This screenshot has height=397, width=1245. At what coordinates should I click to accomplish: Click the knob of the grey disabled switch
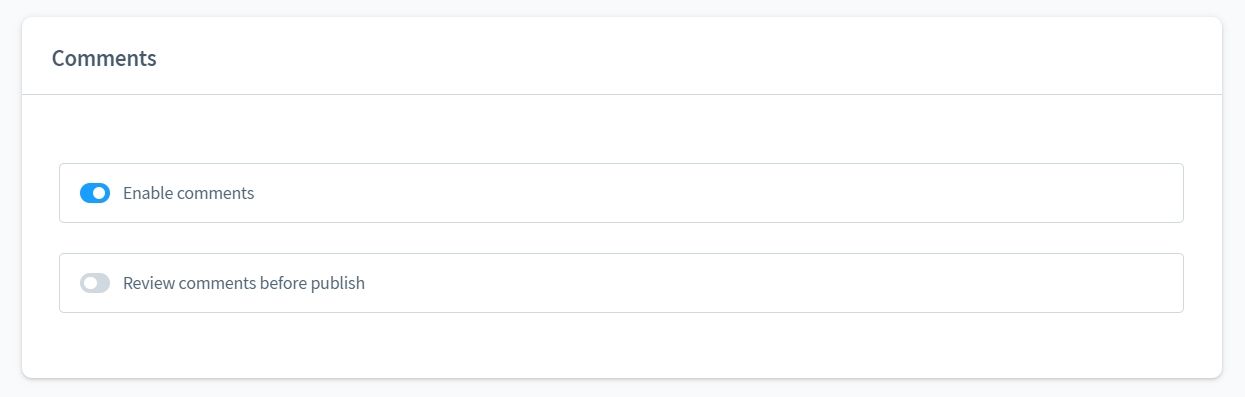pyautogui.click(x=90, y=283)
